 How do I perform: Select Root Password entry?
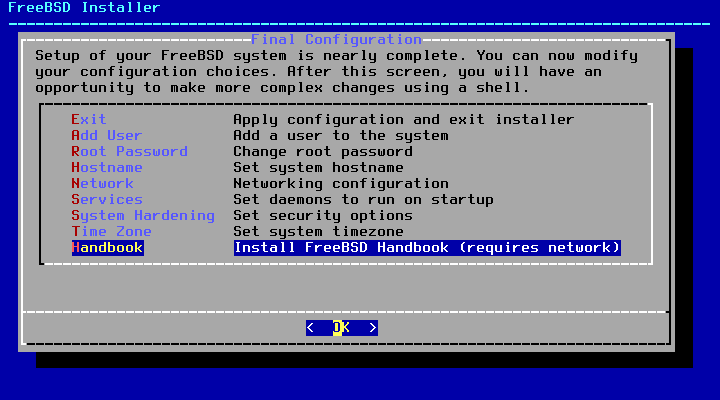pos(129,152)
